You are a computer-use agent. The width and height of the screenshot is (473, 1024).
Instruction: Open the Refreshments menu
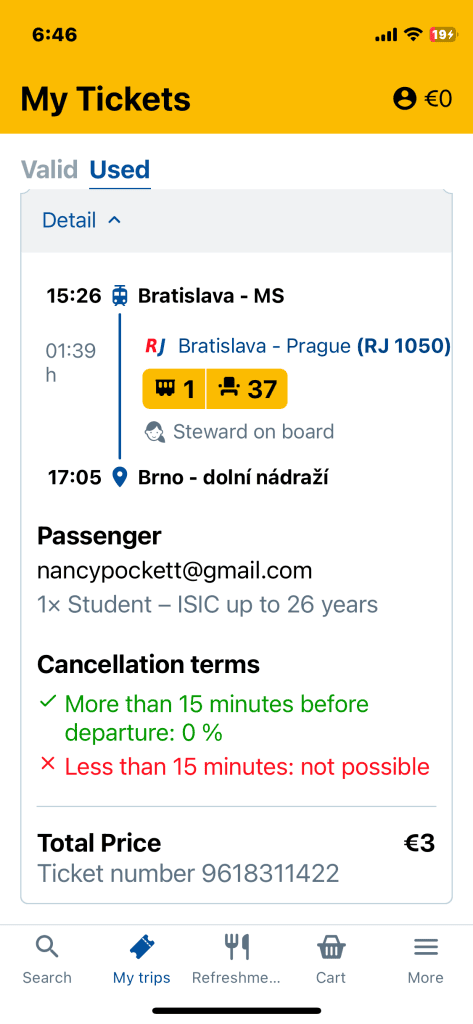coord(236,959)
